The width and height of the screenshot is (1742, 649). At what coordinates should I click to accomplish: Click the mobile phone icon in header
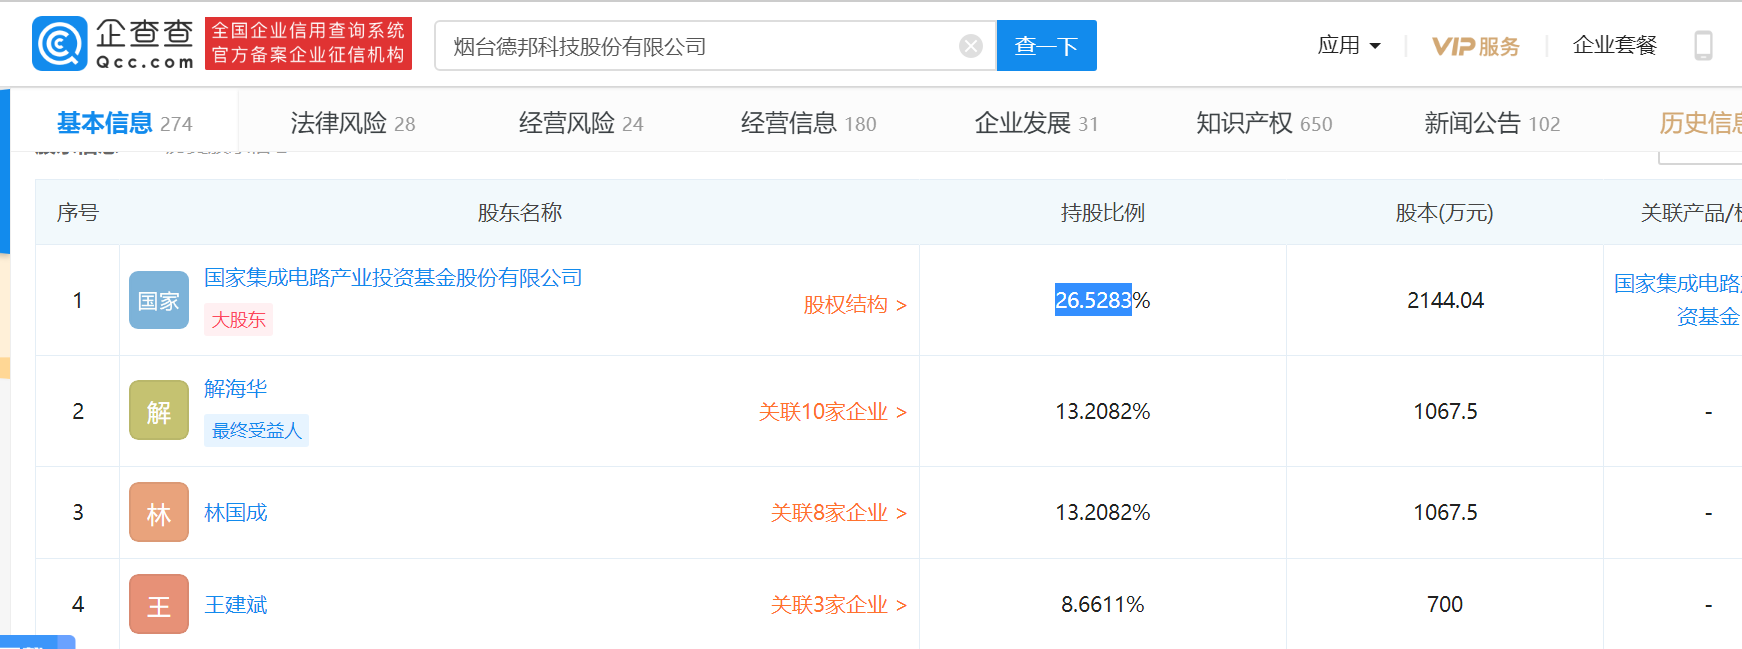click(x=1703, y=45)
